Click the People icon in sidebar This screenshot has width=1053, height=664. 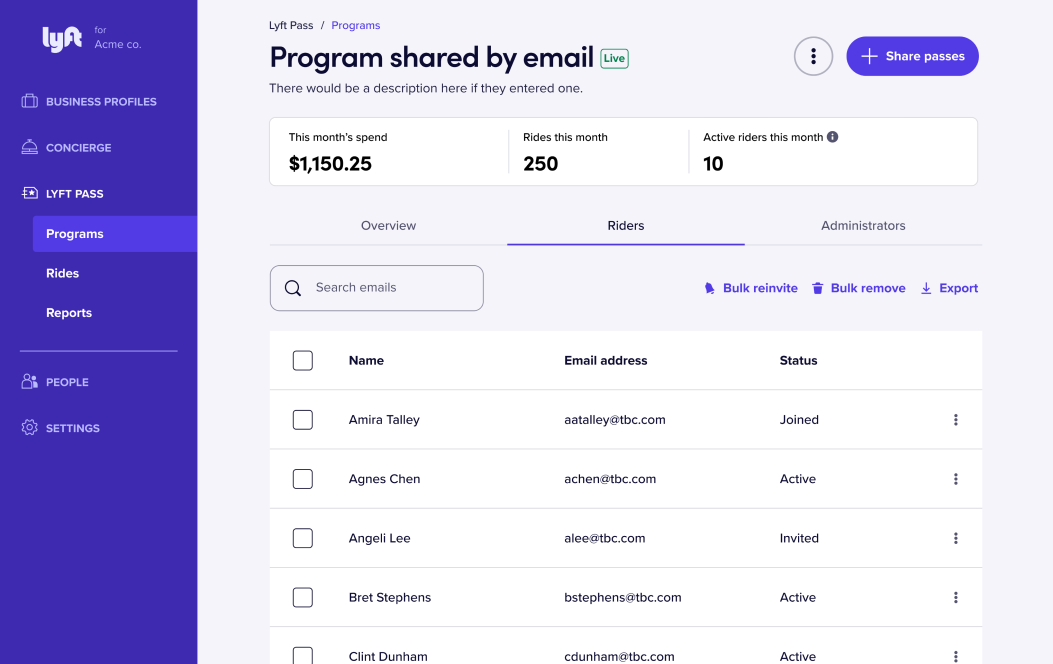tap(30, 382)
